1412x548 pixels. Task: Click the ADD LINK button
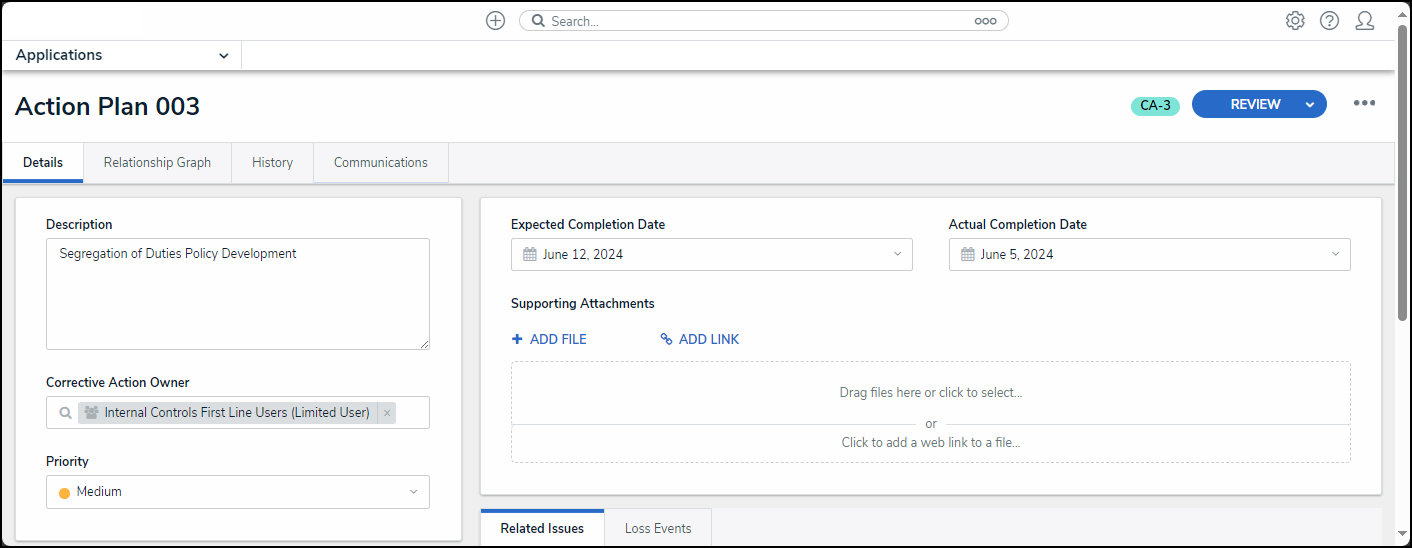[x=700, y=340]
